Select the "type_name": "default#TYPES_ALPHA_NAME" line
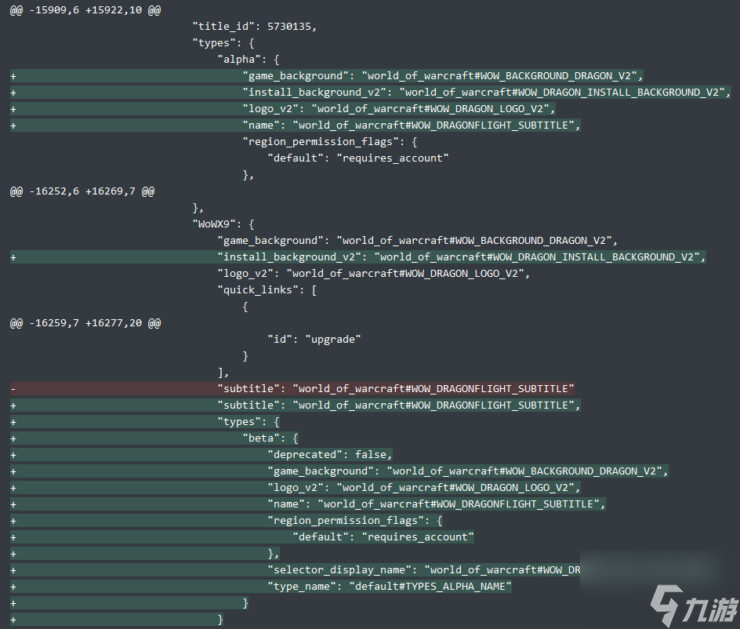Screen dimensions: 740x629 point(261,587)
